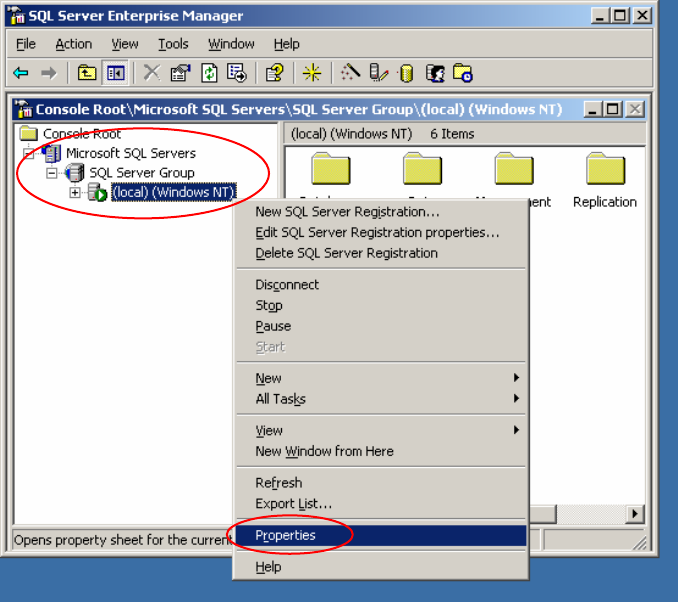Maximize the inner console window
The image size is (678, 602).
tap(613, 109)
